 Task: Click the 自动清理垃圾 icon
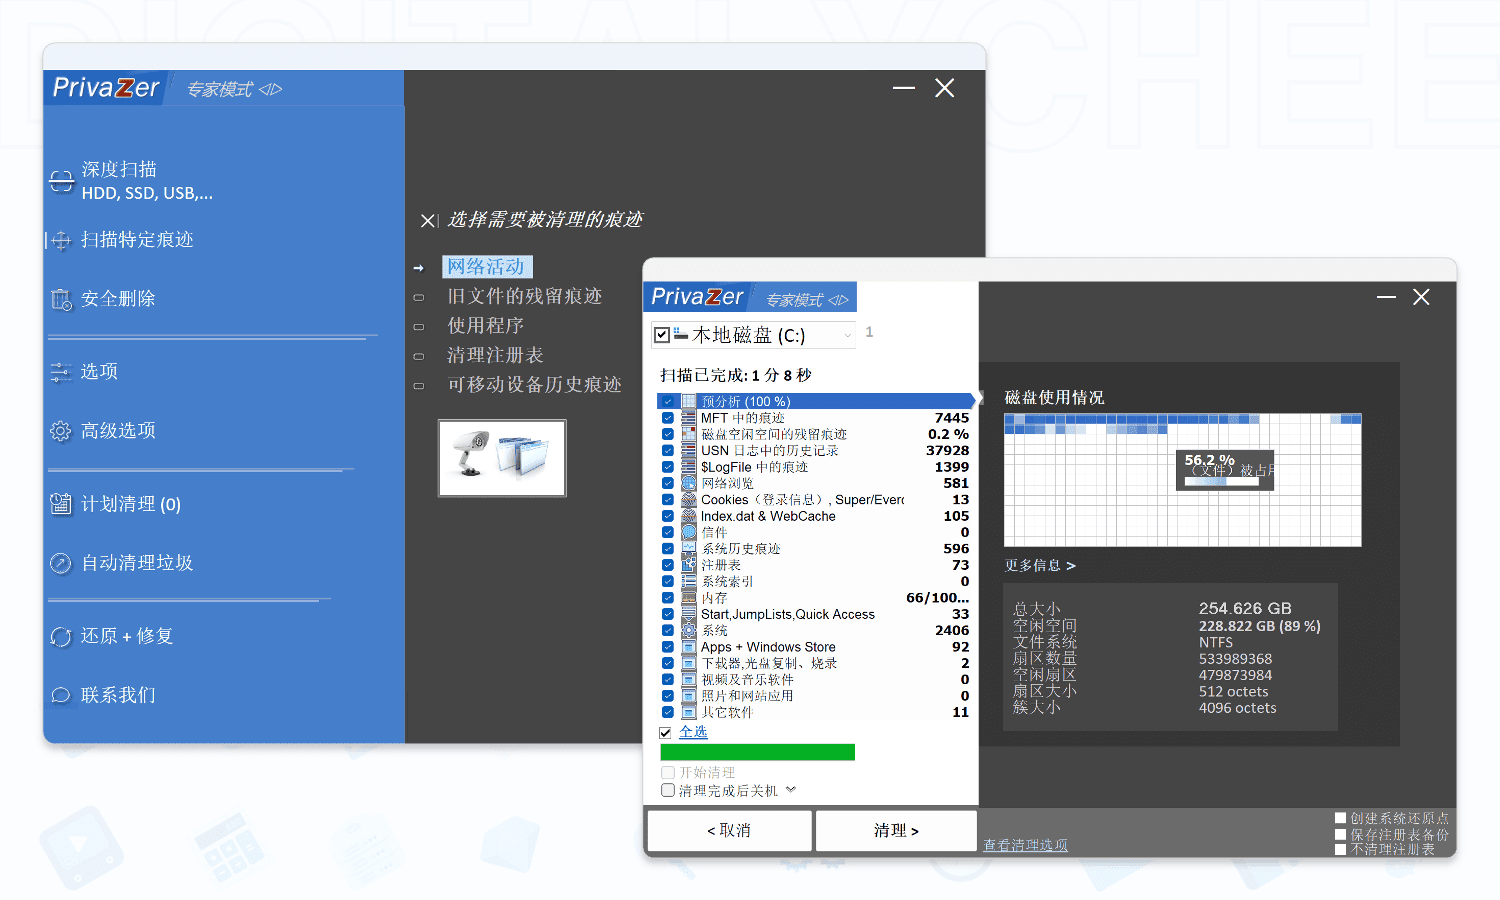(x=61, y=563)
